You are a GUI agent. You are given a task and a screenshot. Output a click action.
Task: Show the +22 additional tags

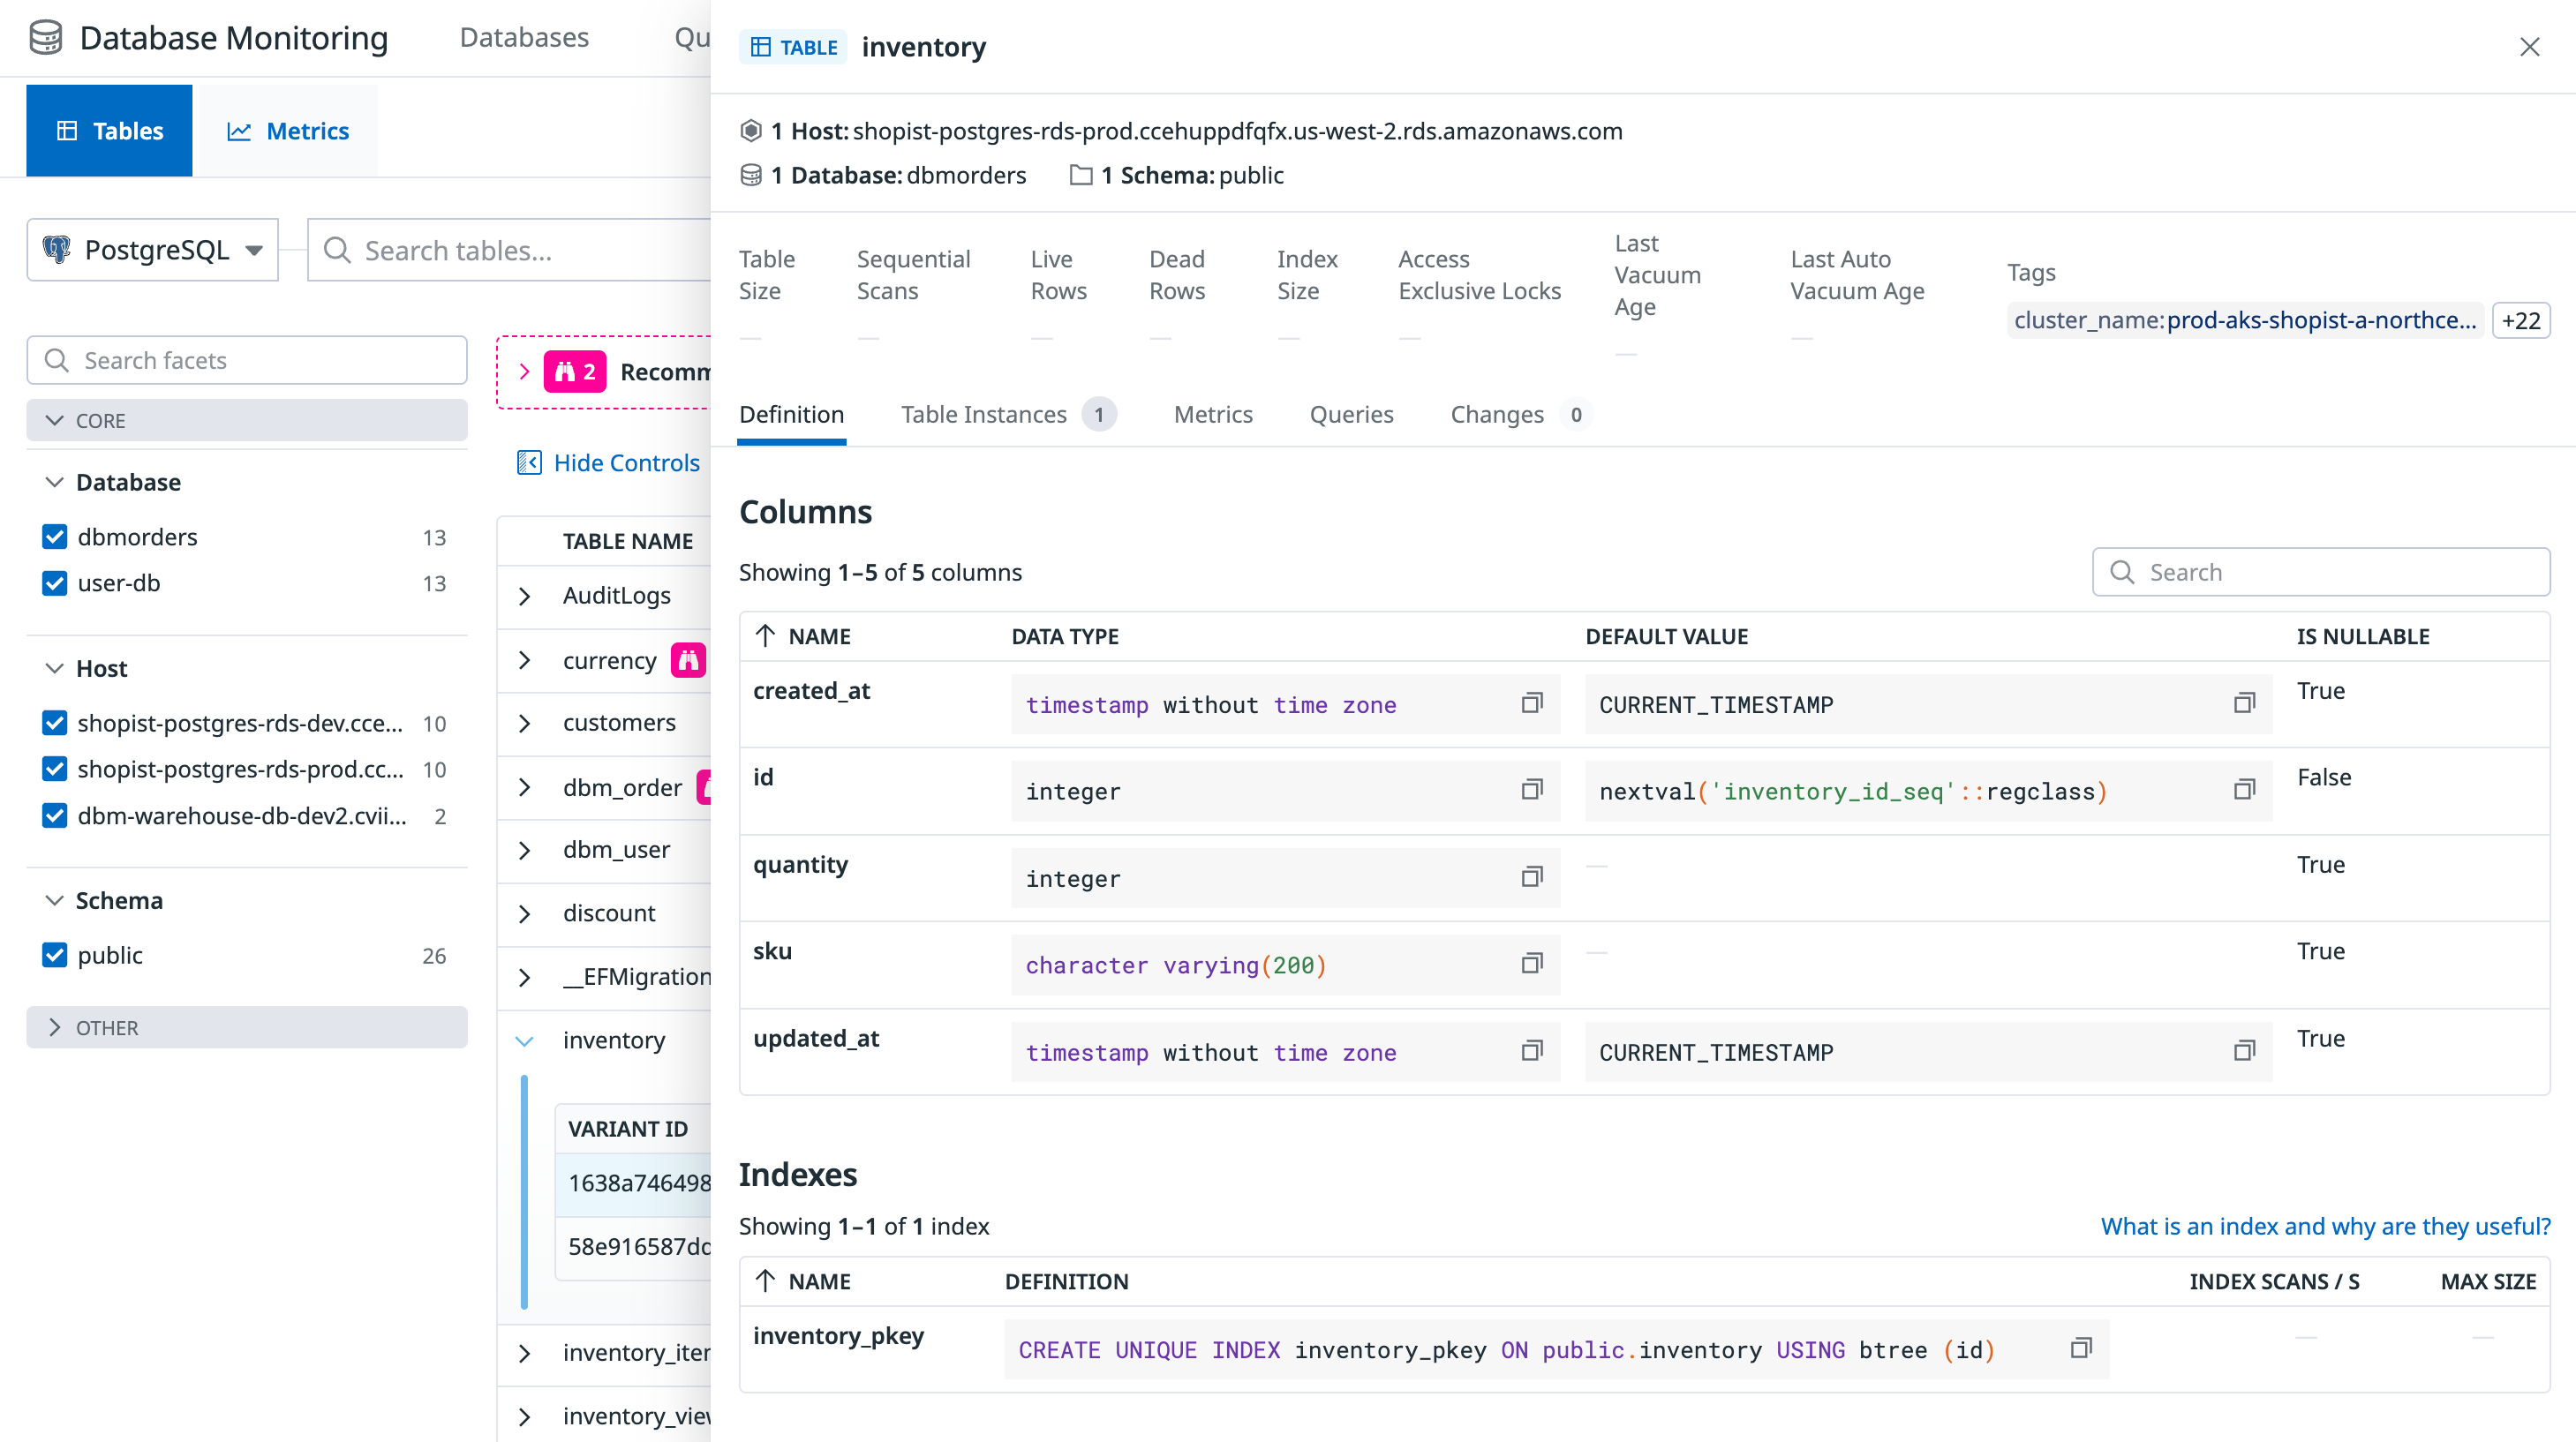2520,320
